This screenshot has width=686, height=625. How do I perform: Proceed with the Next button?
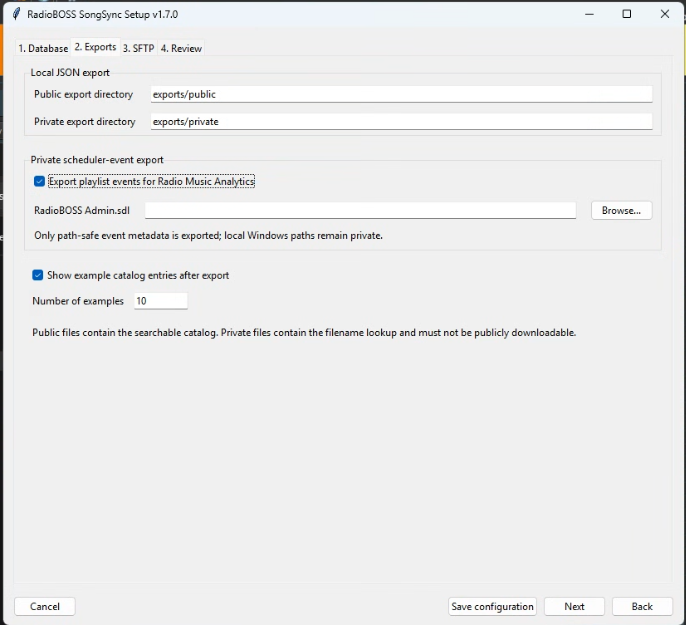pos(574,606)
